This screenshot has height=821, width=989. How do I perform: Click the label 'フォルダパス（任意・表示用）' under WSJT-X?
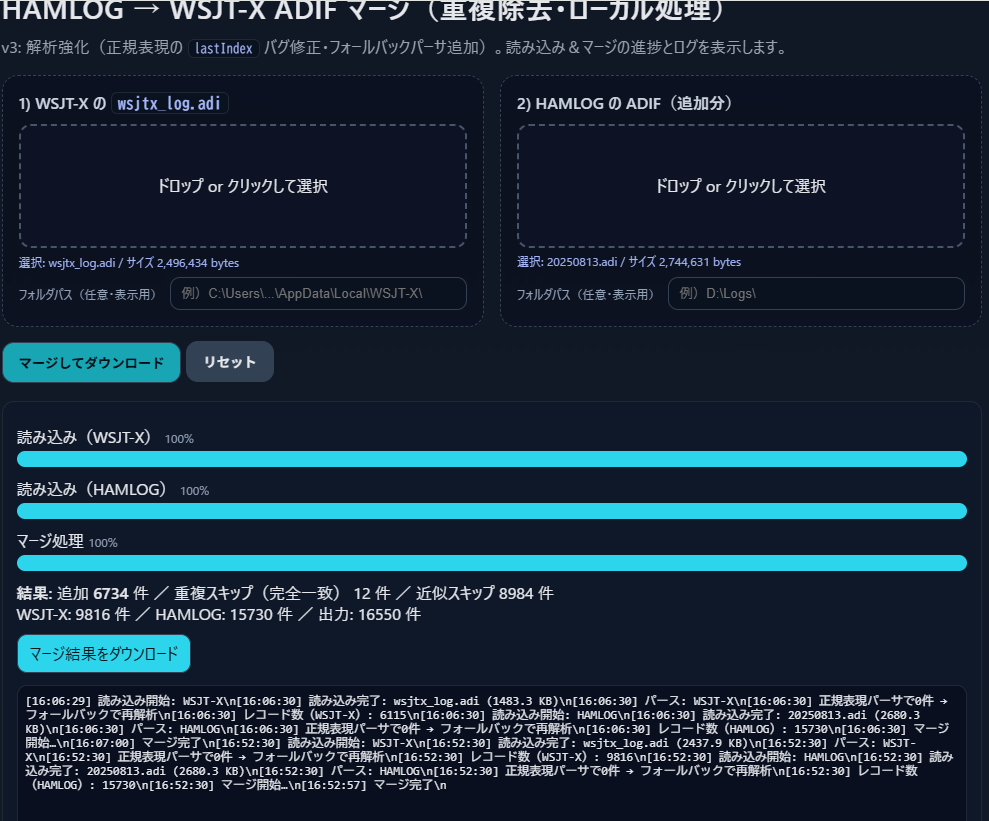point(87,295)
